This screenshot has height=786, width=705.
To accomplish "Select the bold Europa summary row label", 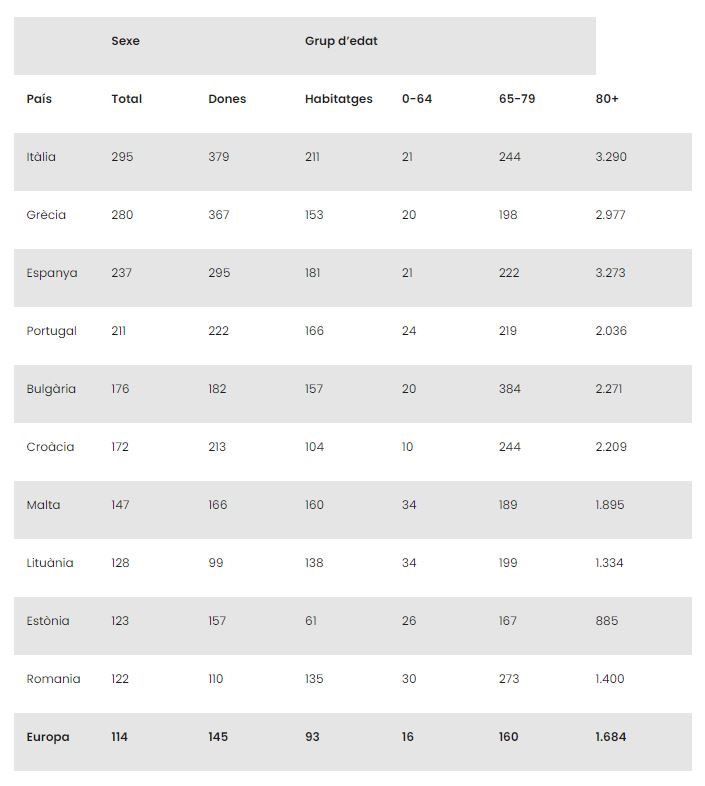I will click(x=48, y=737).
